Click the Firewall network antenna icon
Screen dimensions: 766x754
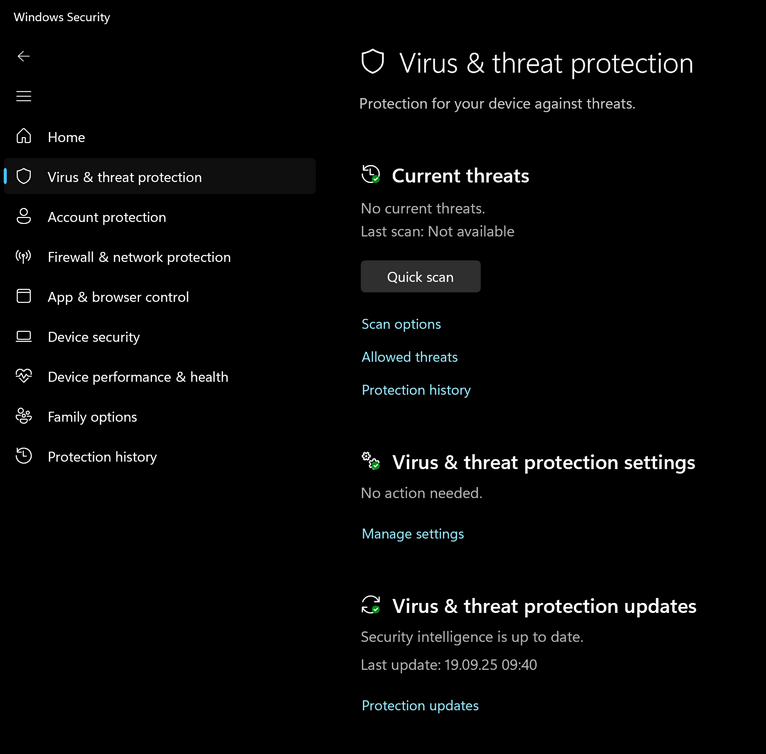click(x=24, y=257)
